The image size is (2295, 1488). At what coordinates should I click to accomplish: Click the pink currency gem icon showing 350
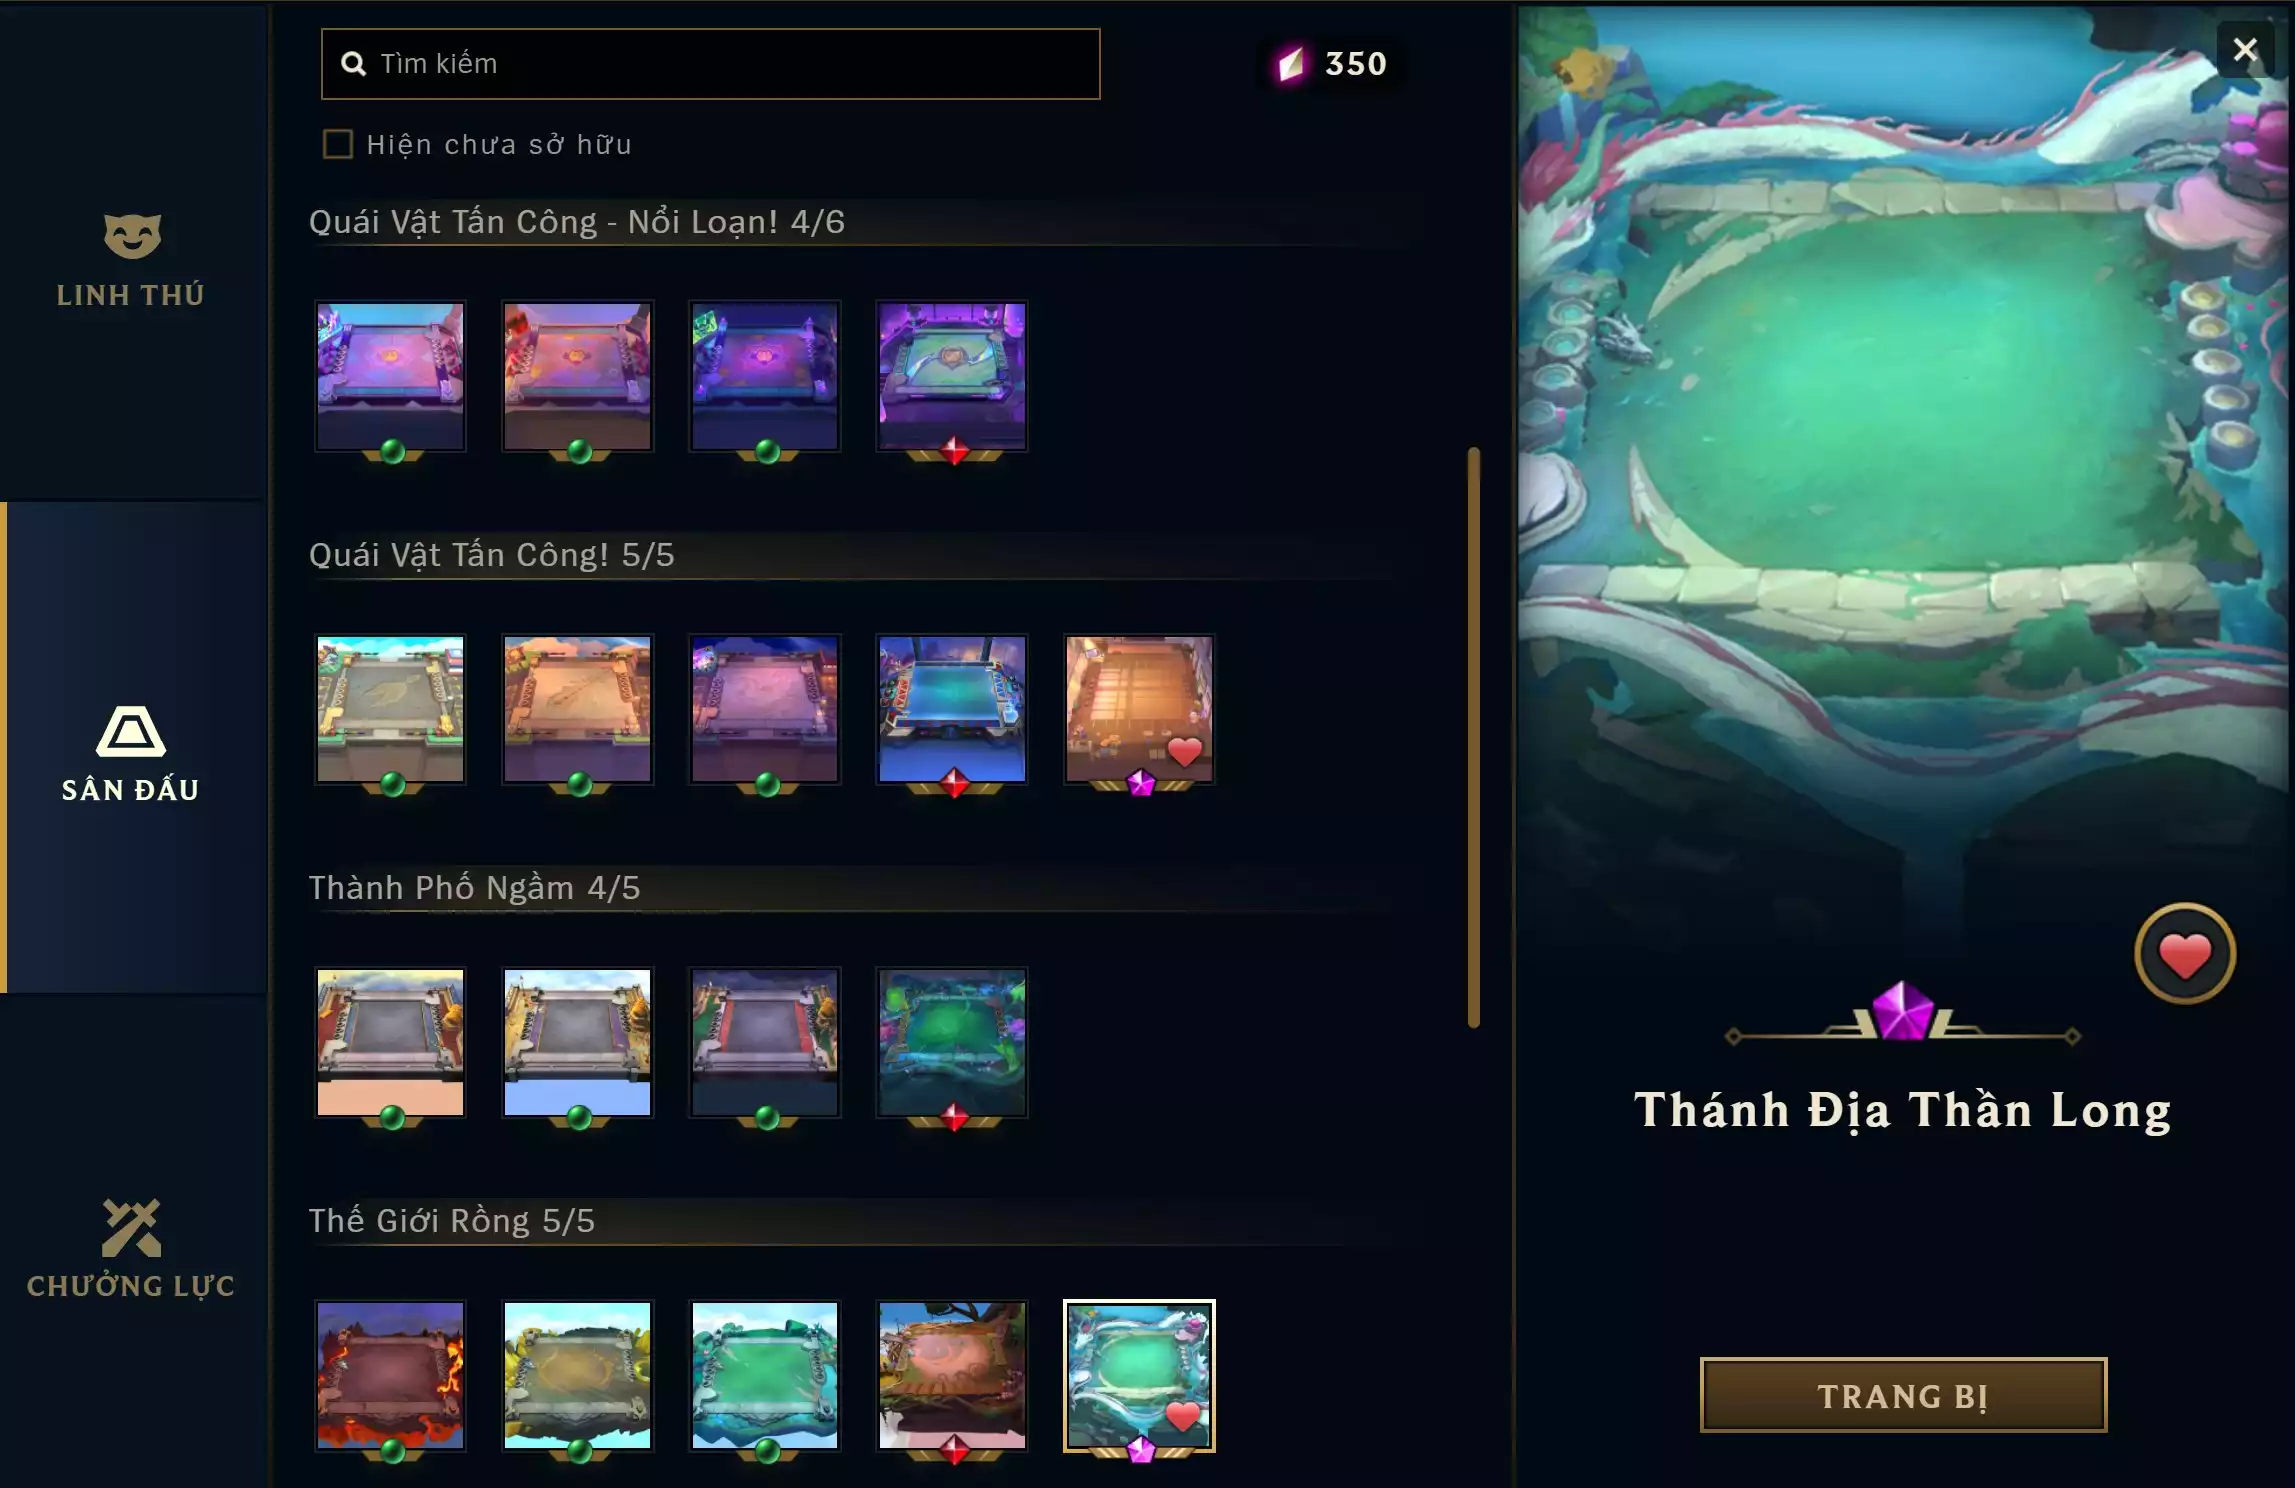coord(1291,64)
